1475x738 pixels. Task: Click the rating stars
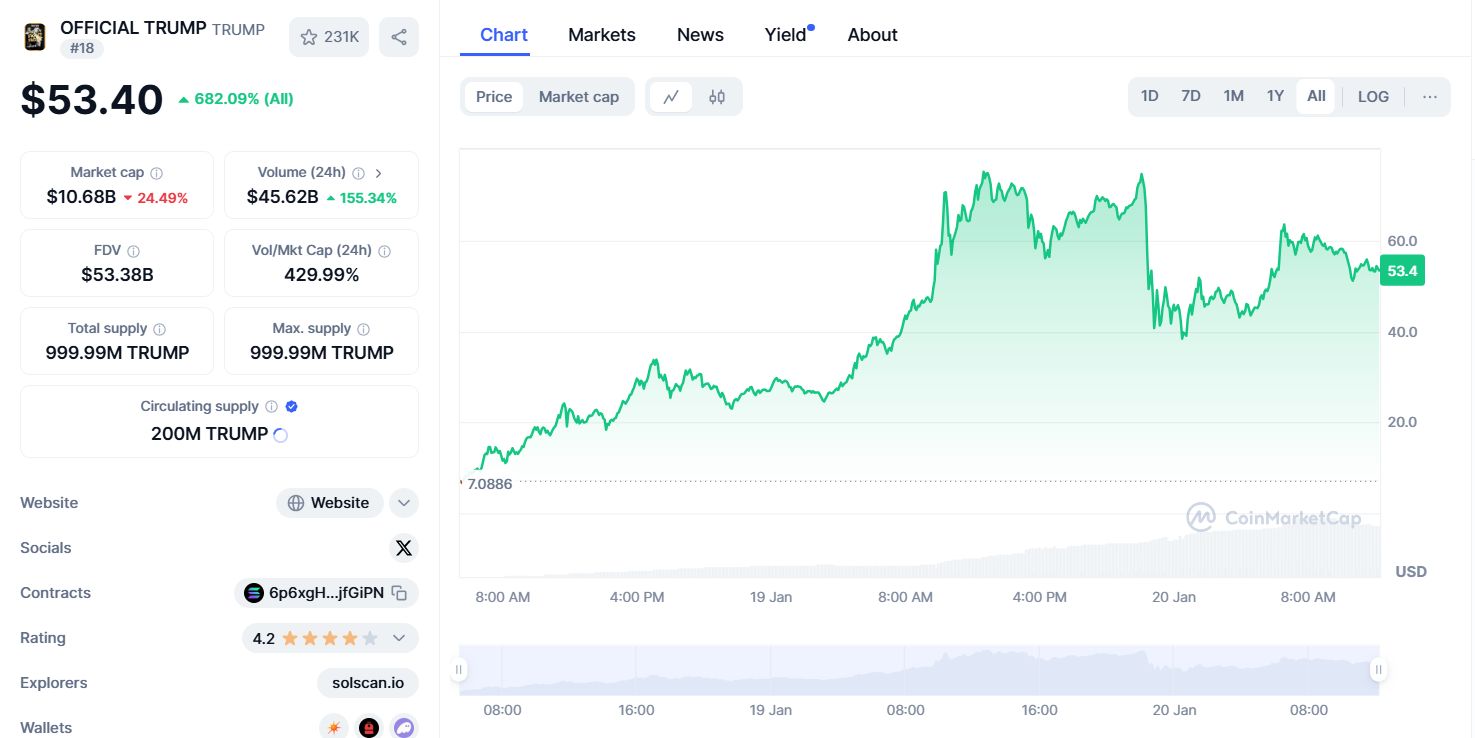(330, 638)
